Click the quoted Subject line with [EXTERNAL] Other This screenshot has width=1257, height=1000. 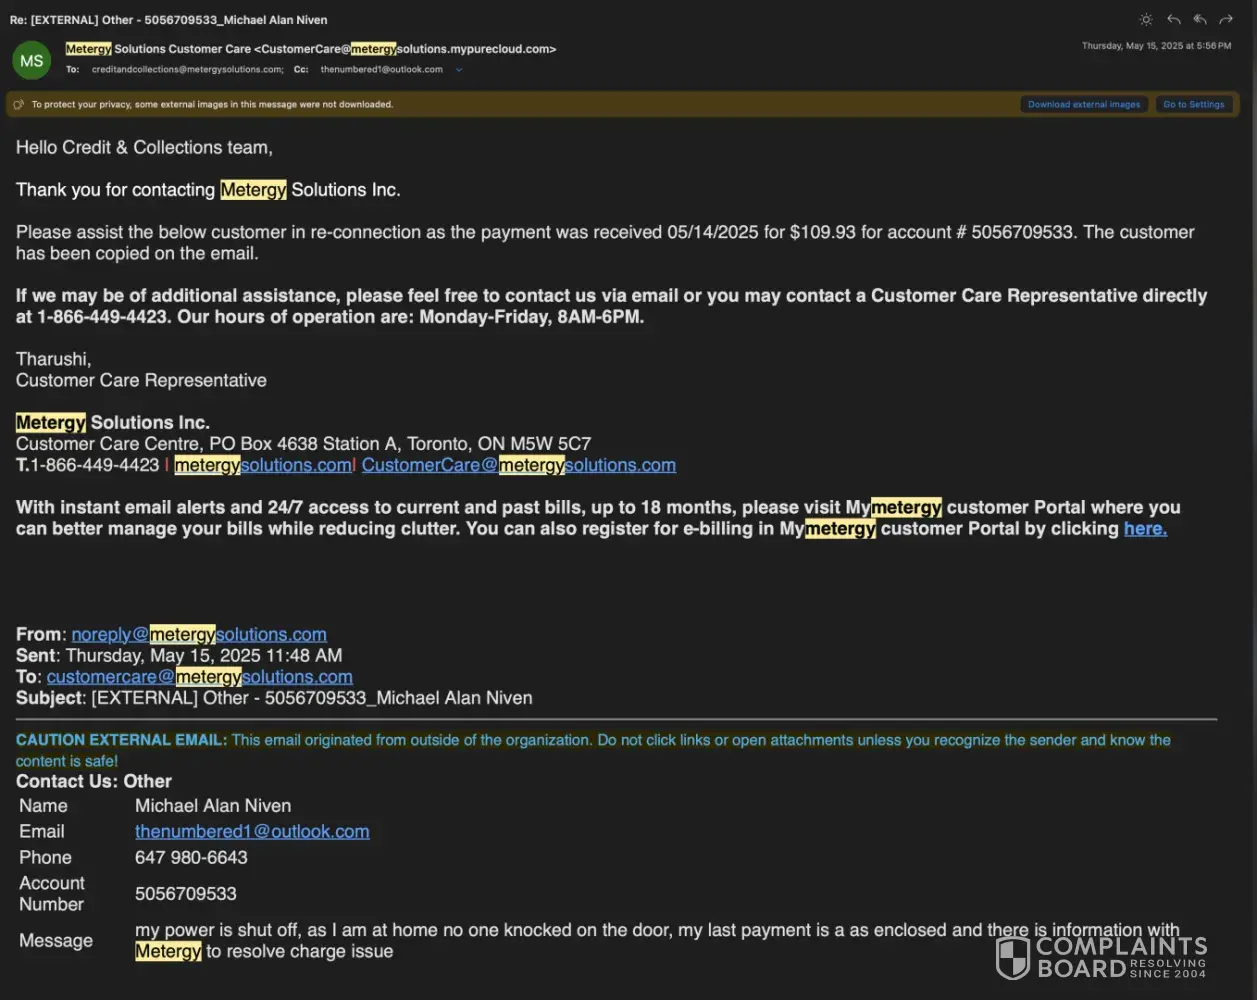pos(274,698)
